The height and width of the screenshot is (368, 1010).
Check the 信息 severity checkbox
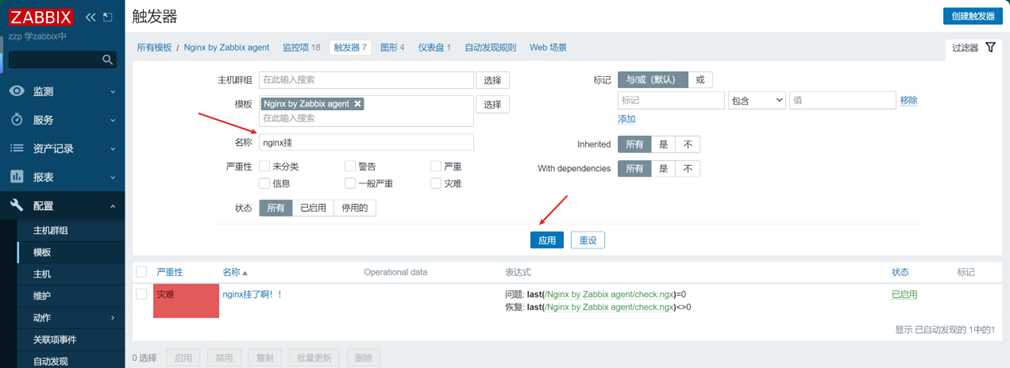tap(264, 183)
